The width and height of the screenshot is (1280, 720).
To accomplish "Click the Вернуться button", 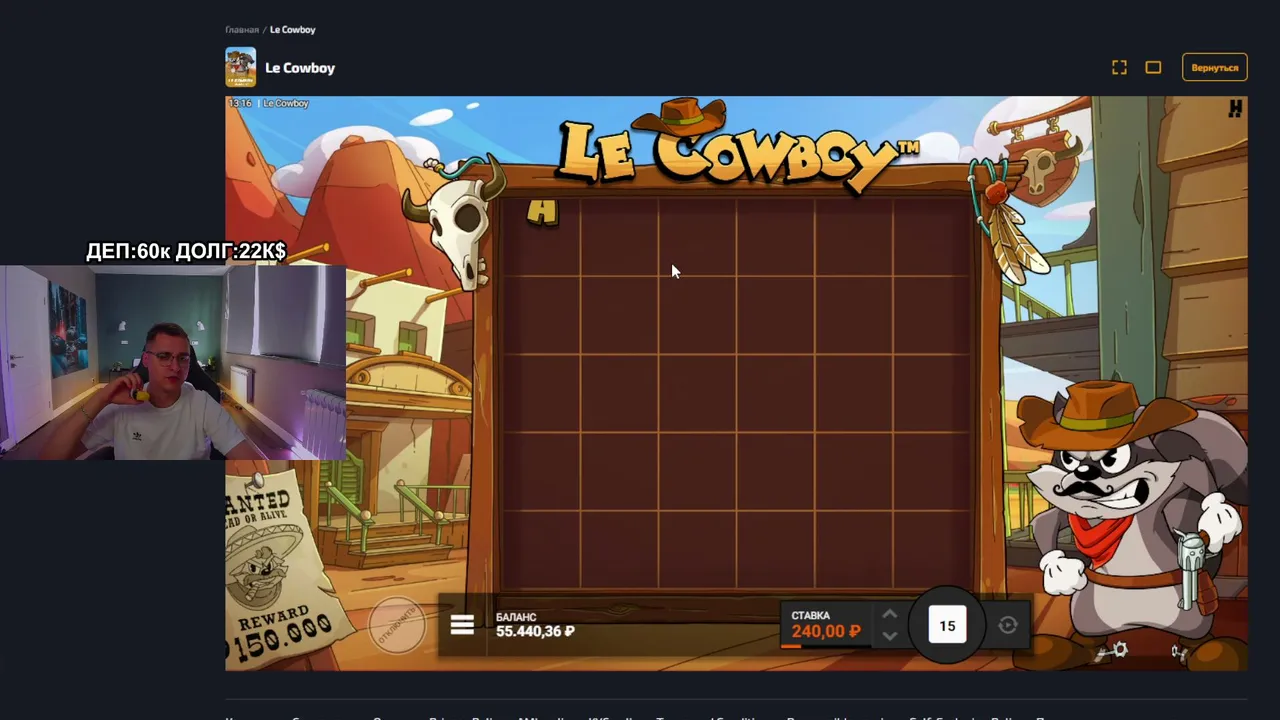I will tap(1215, 67).
